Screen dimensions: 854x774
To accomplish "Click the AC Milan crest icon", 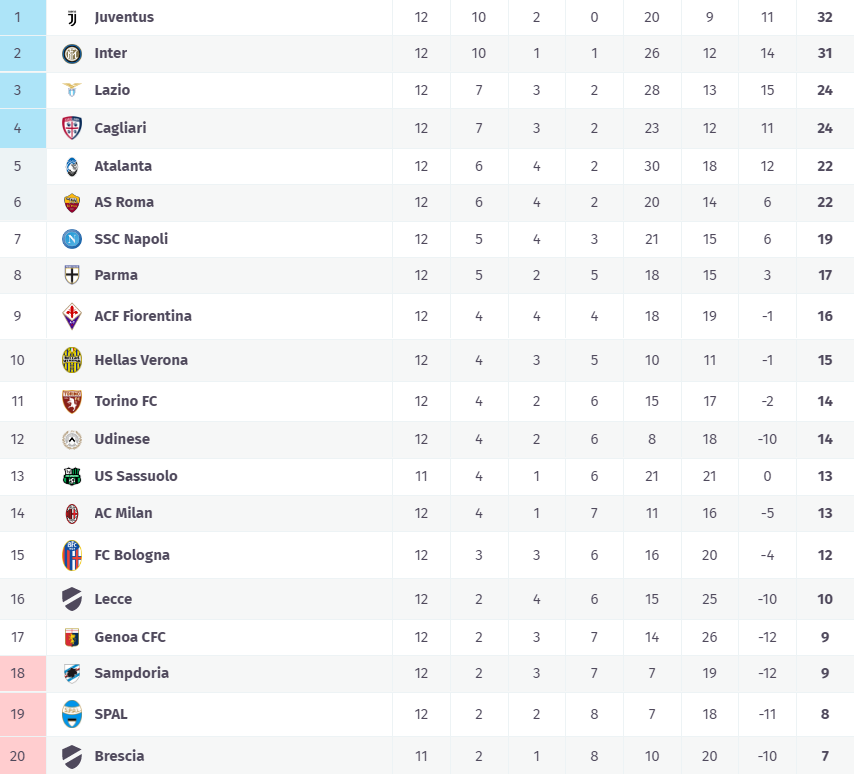I will 71,513.
